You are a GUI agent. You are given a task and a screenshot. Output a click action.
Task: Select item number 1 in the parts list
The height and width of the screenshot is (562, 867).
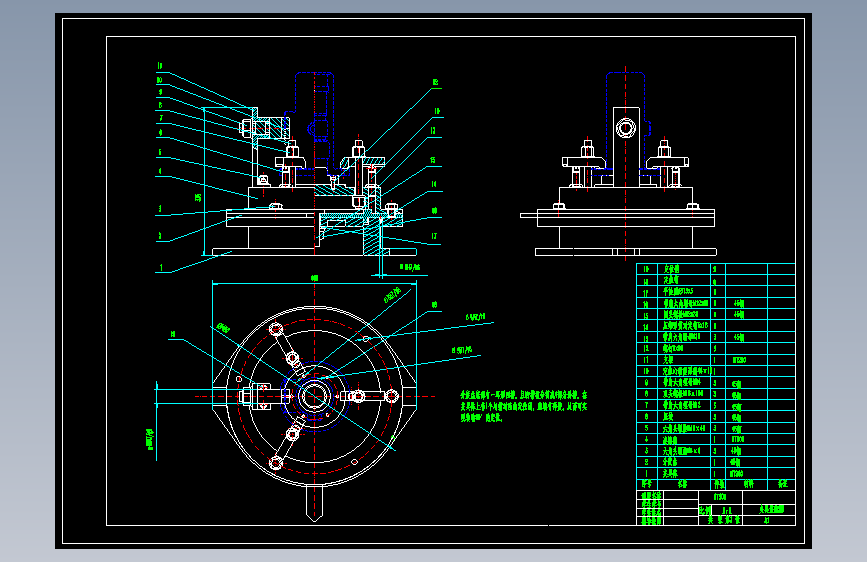646,473
